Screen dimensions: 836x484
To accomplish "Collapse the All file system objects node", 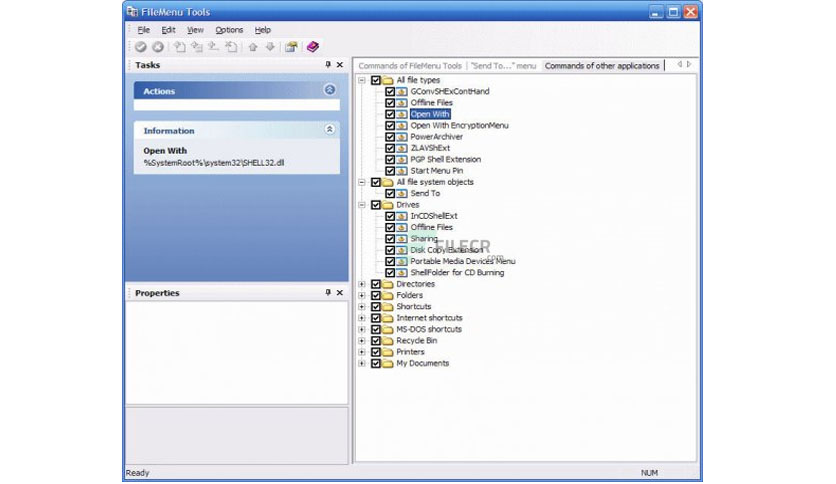I will click(362, 182).
